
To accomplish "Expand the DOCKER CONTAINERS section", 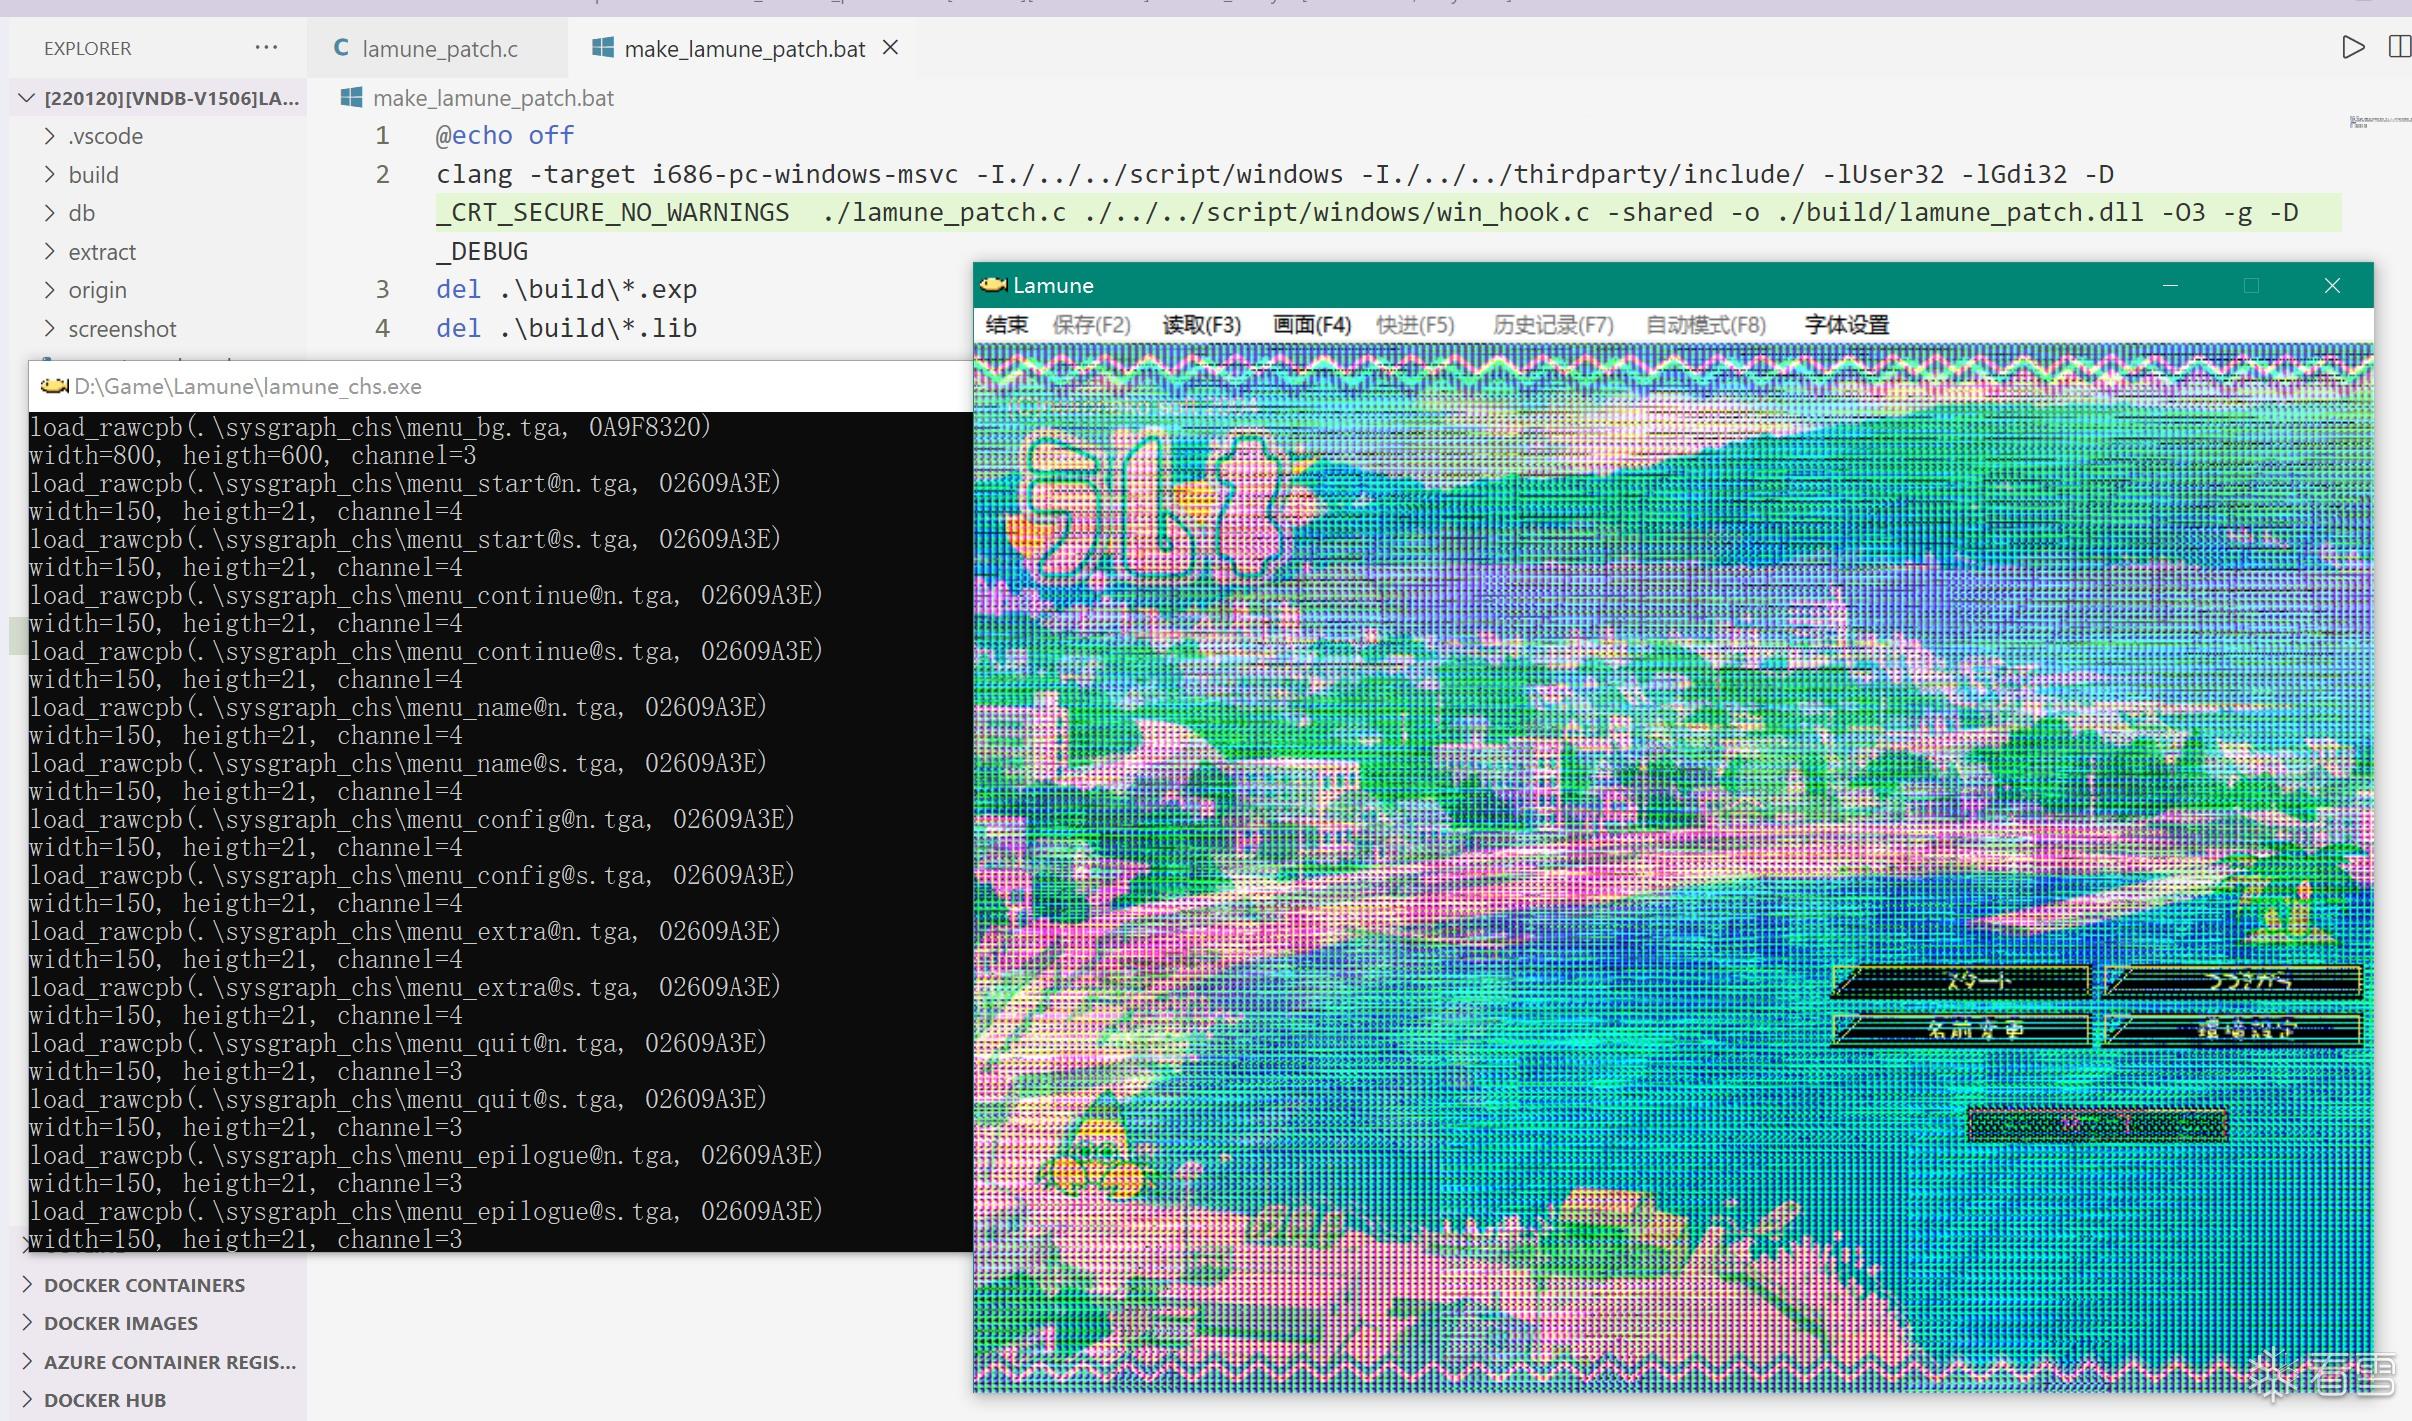I will click(x=144, y=1285).
